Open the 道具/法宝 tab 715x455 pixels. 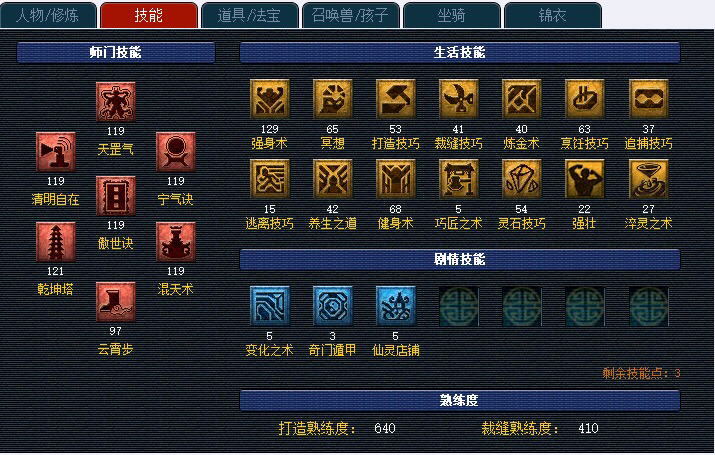[249, 16]
